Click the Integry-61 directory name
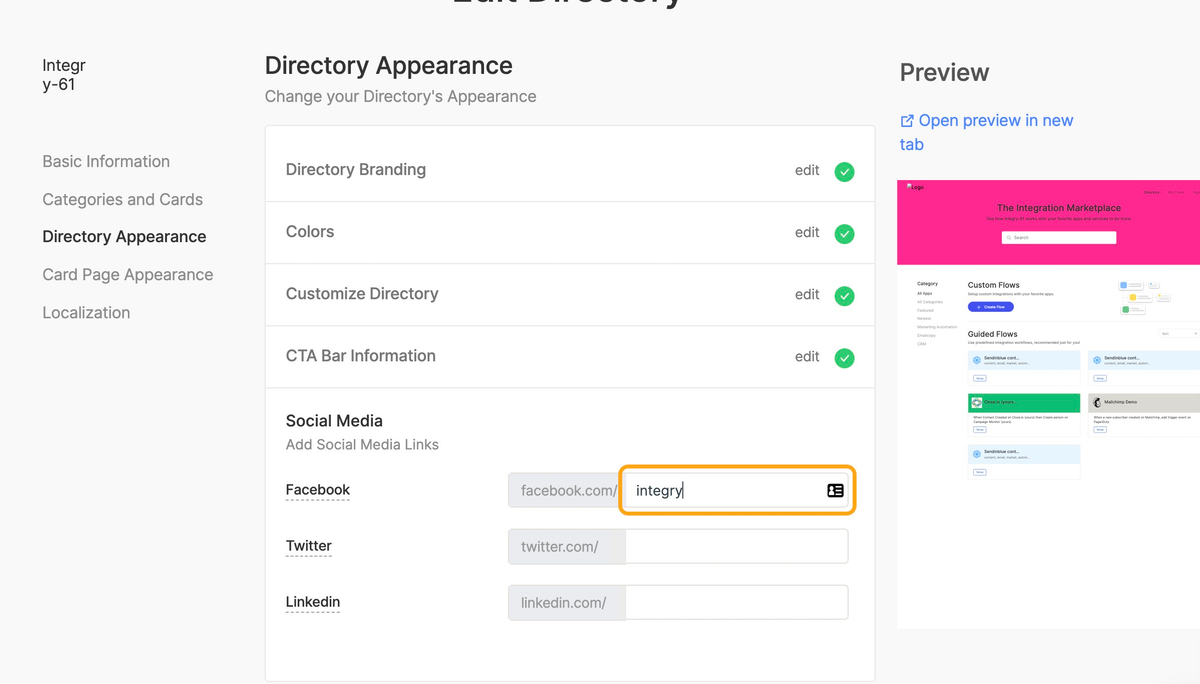1200x684 pixels. tap(64, 75)
